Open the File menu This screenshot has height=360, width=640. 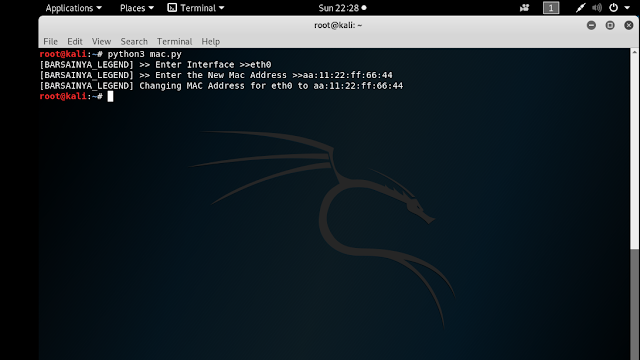pyautogui.click(x=51, y=41)
